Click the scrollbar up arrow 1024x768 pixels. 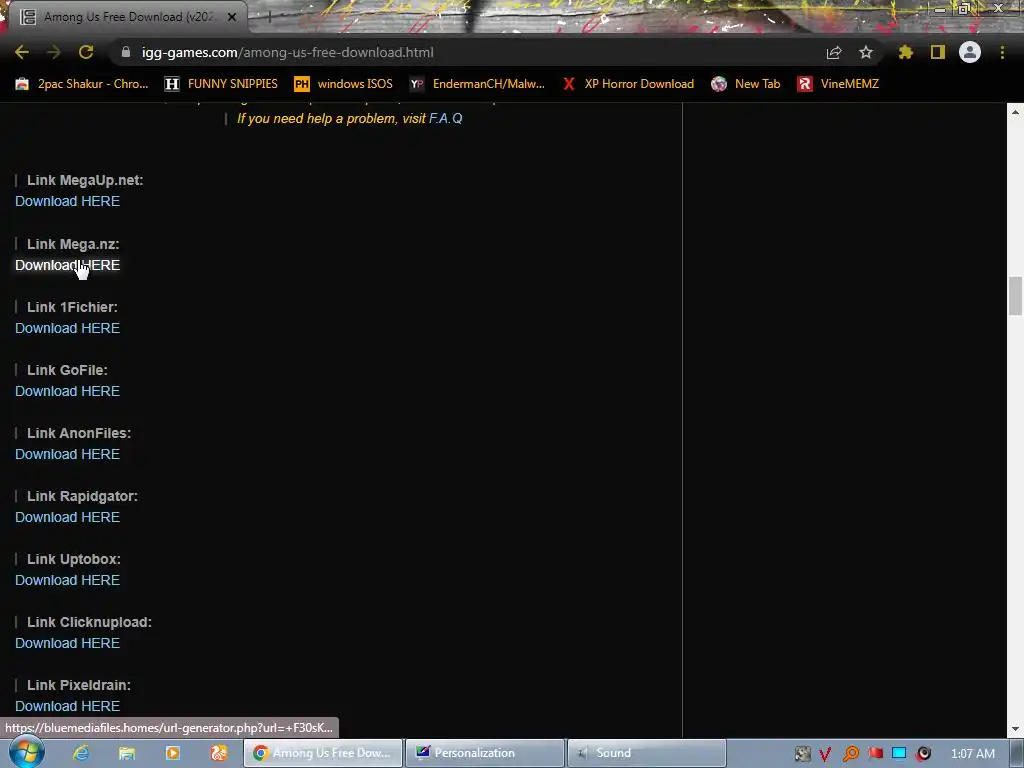point(1015,112)
